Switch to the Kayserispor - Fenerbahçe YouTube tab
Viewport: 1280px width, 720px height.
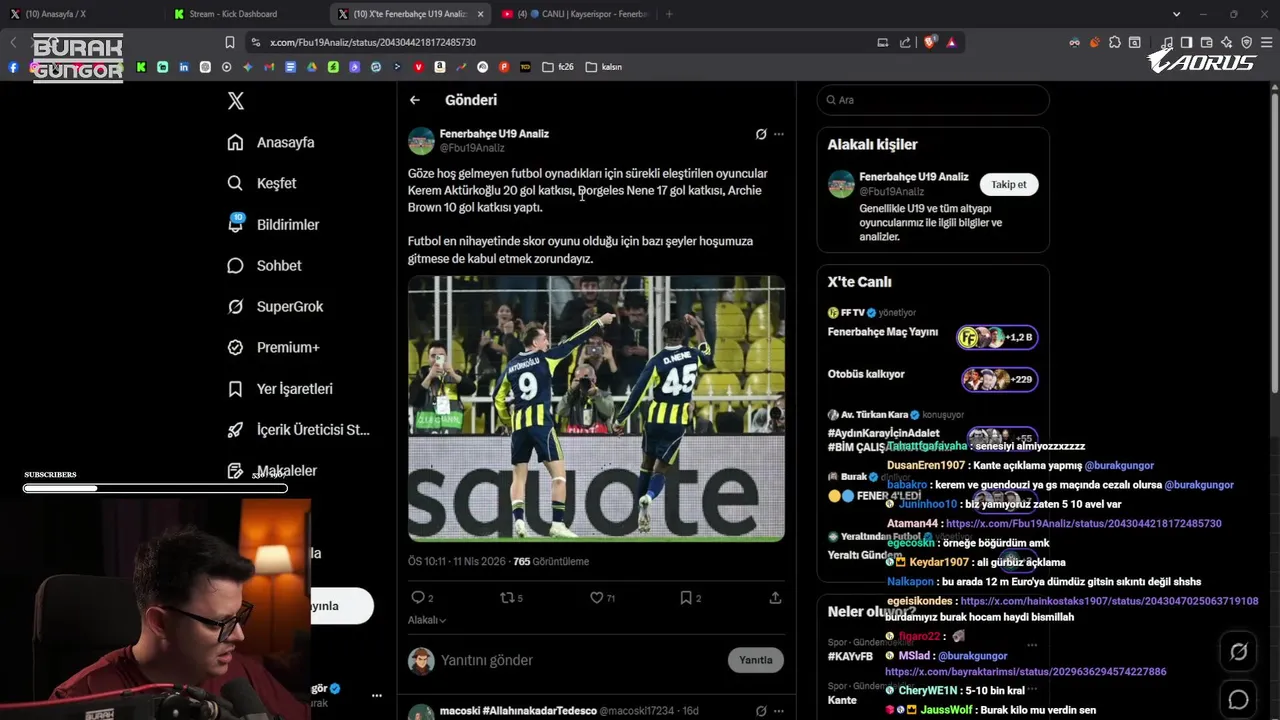point(575,14)
